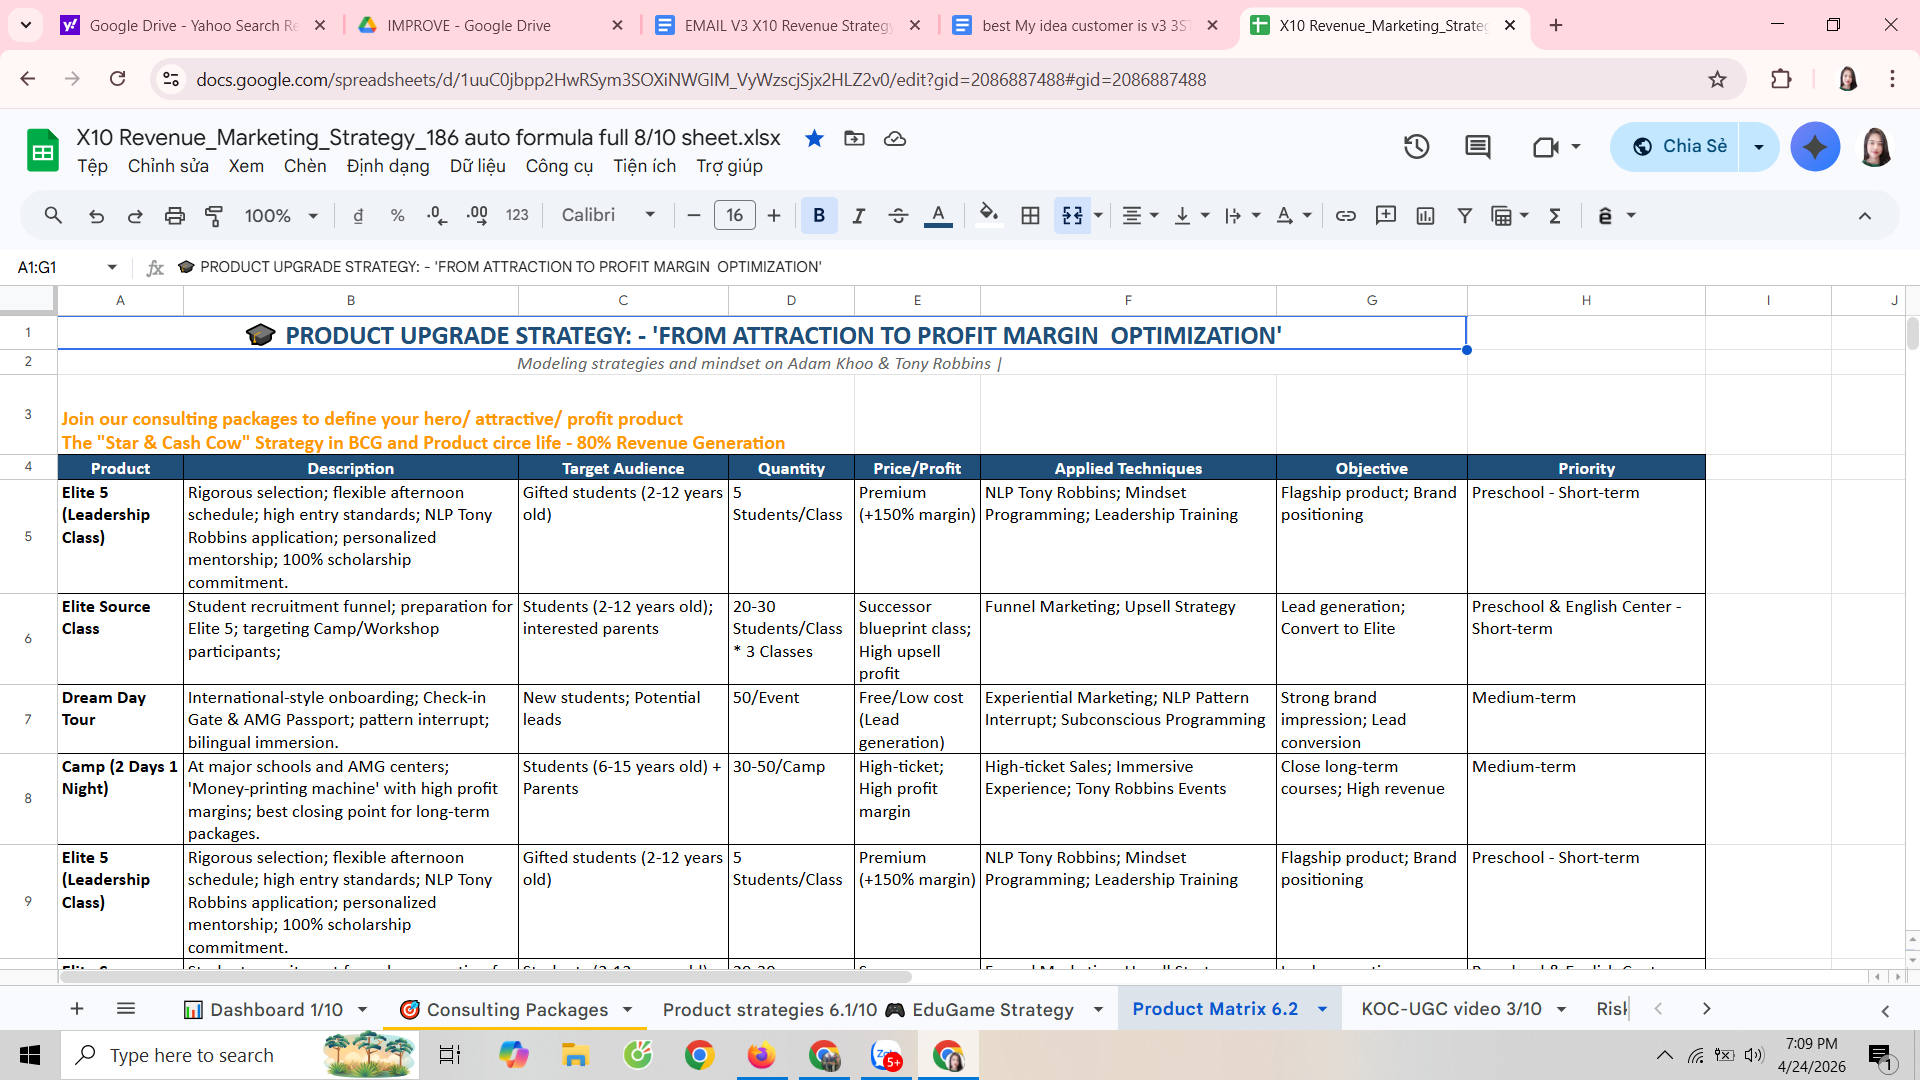Expand the Calibri font dropdown
Viewport: 1920px width, 1080px height.
point(608,215)
